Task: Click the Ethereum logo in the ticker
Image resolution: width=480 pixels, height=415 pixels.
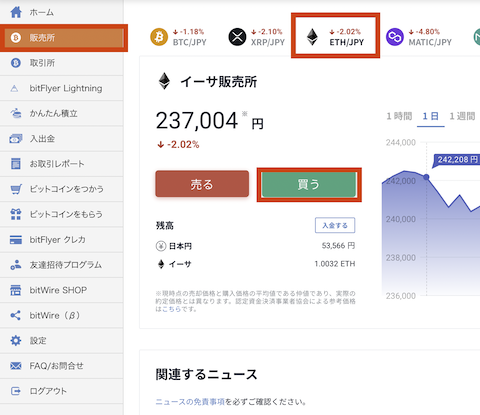Action: point(312,37)
